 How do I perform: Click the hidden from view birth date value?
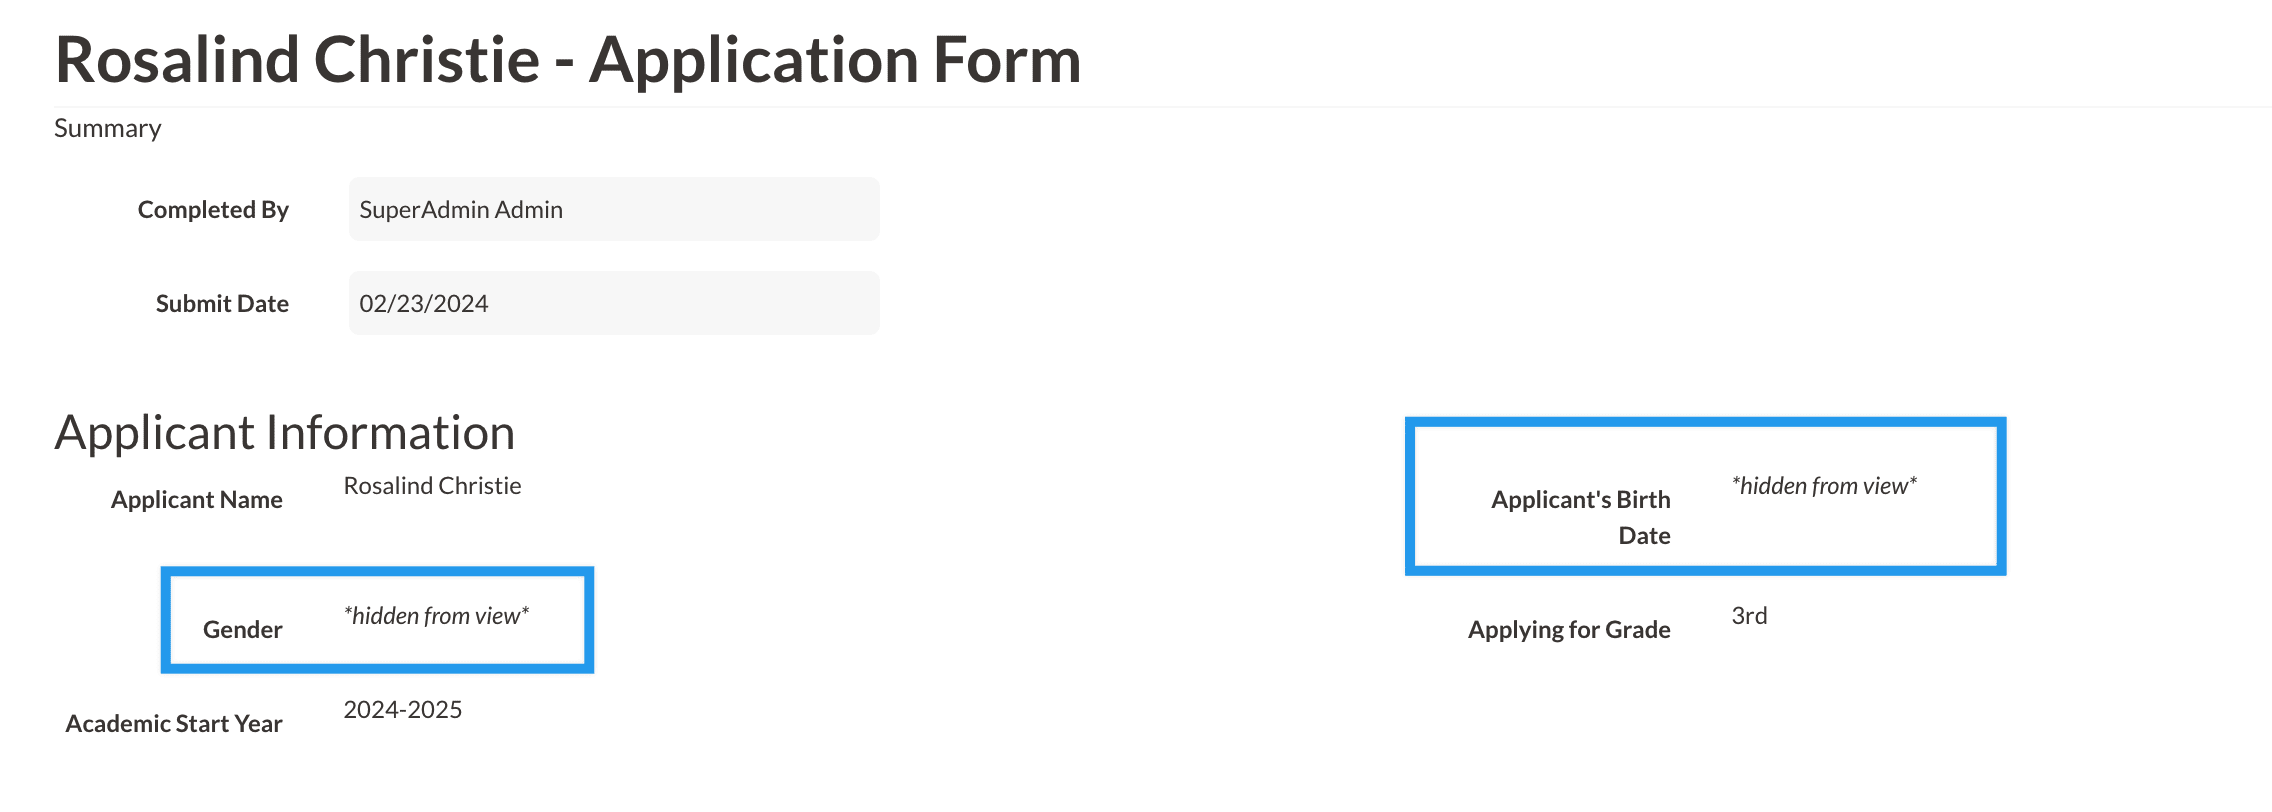point(1824,486)
